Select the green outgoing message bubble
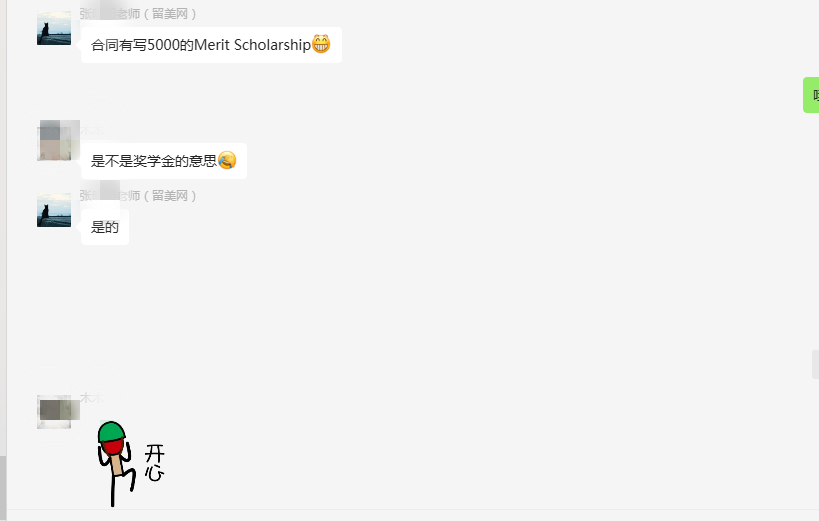Screen dimensions: 819x521 point(811,95)
